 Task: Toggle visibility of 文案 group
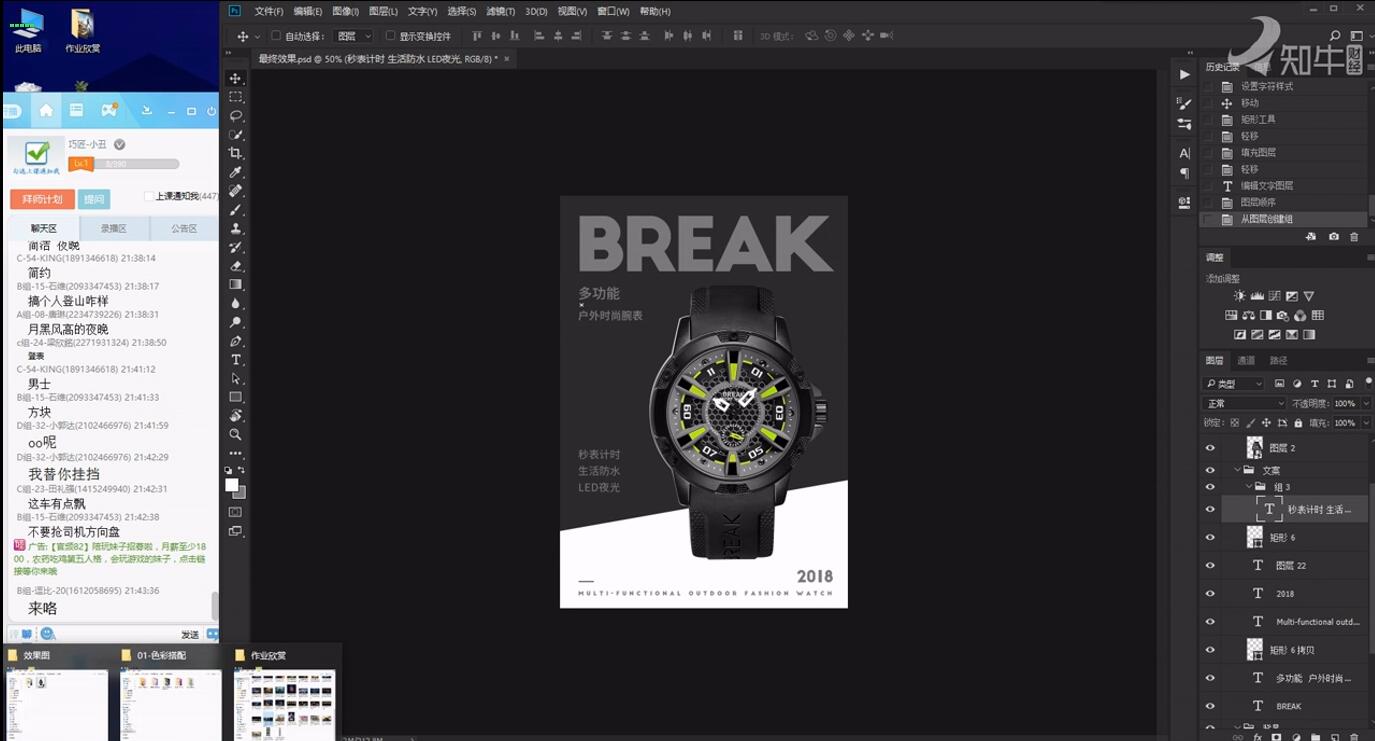click(x=1210, y=470)
